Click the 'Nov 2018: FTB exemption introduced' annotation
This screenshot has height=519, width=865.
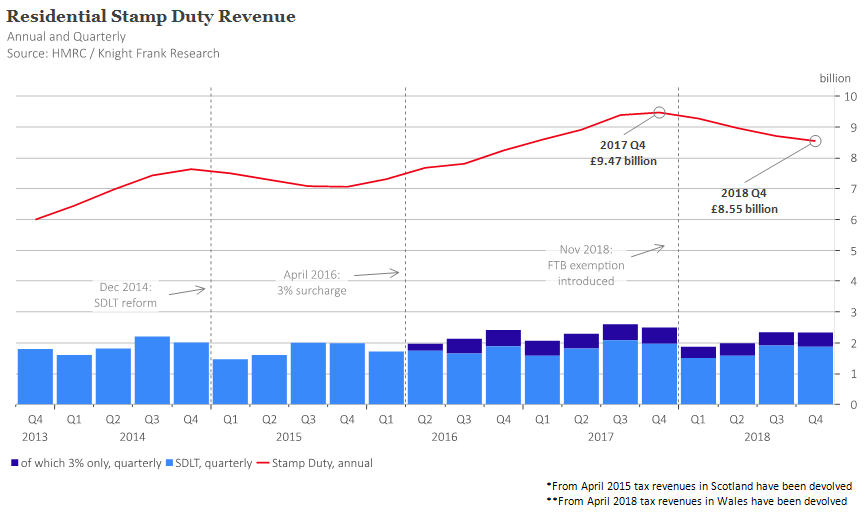pyautogui.click(x=585, y=264)
